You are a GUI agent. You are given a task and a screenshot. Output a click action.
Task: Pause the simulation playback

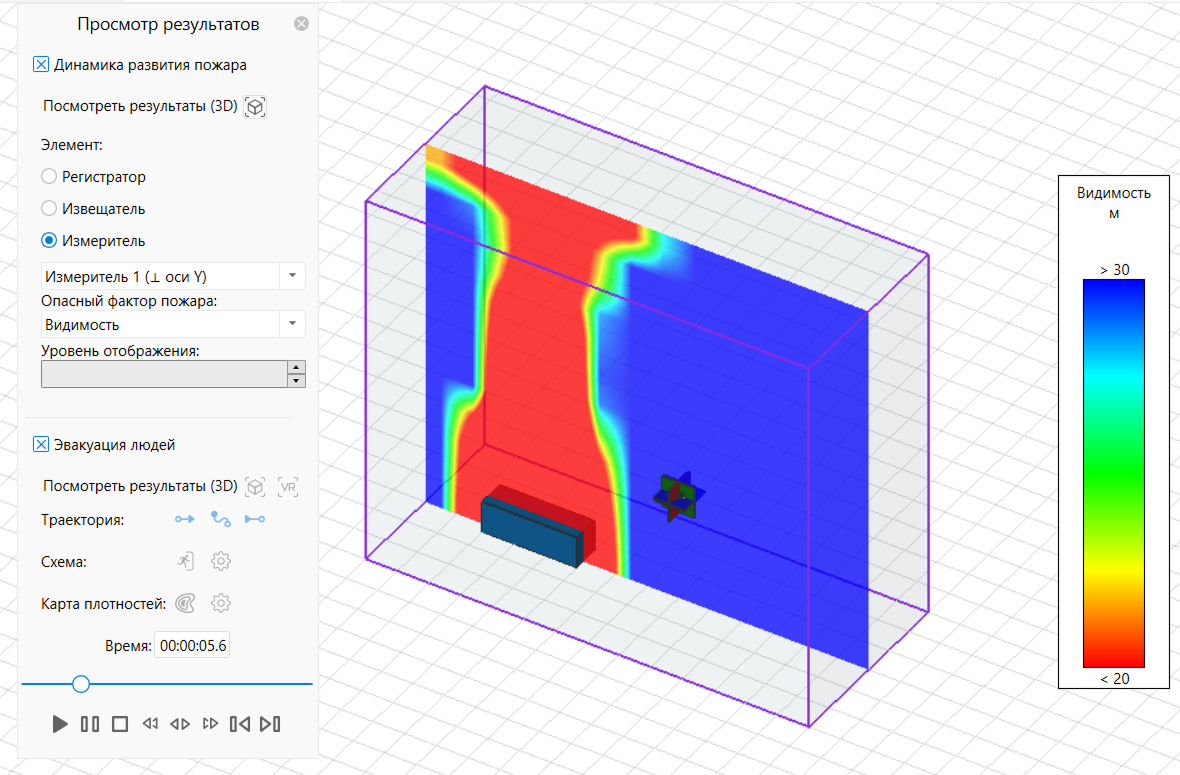pos(90,724)
